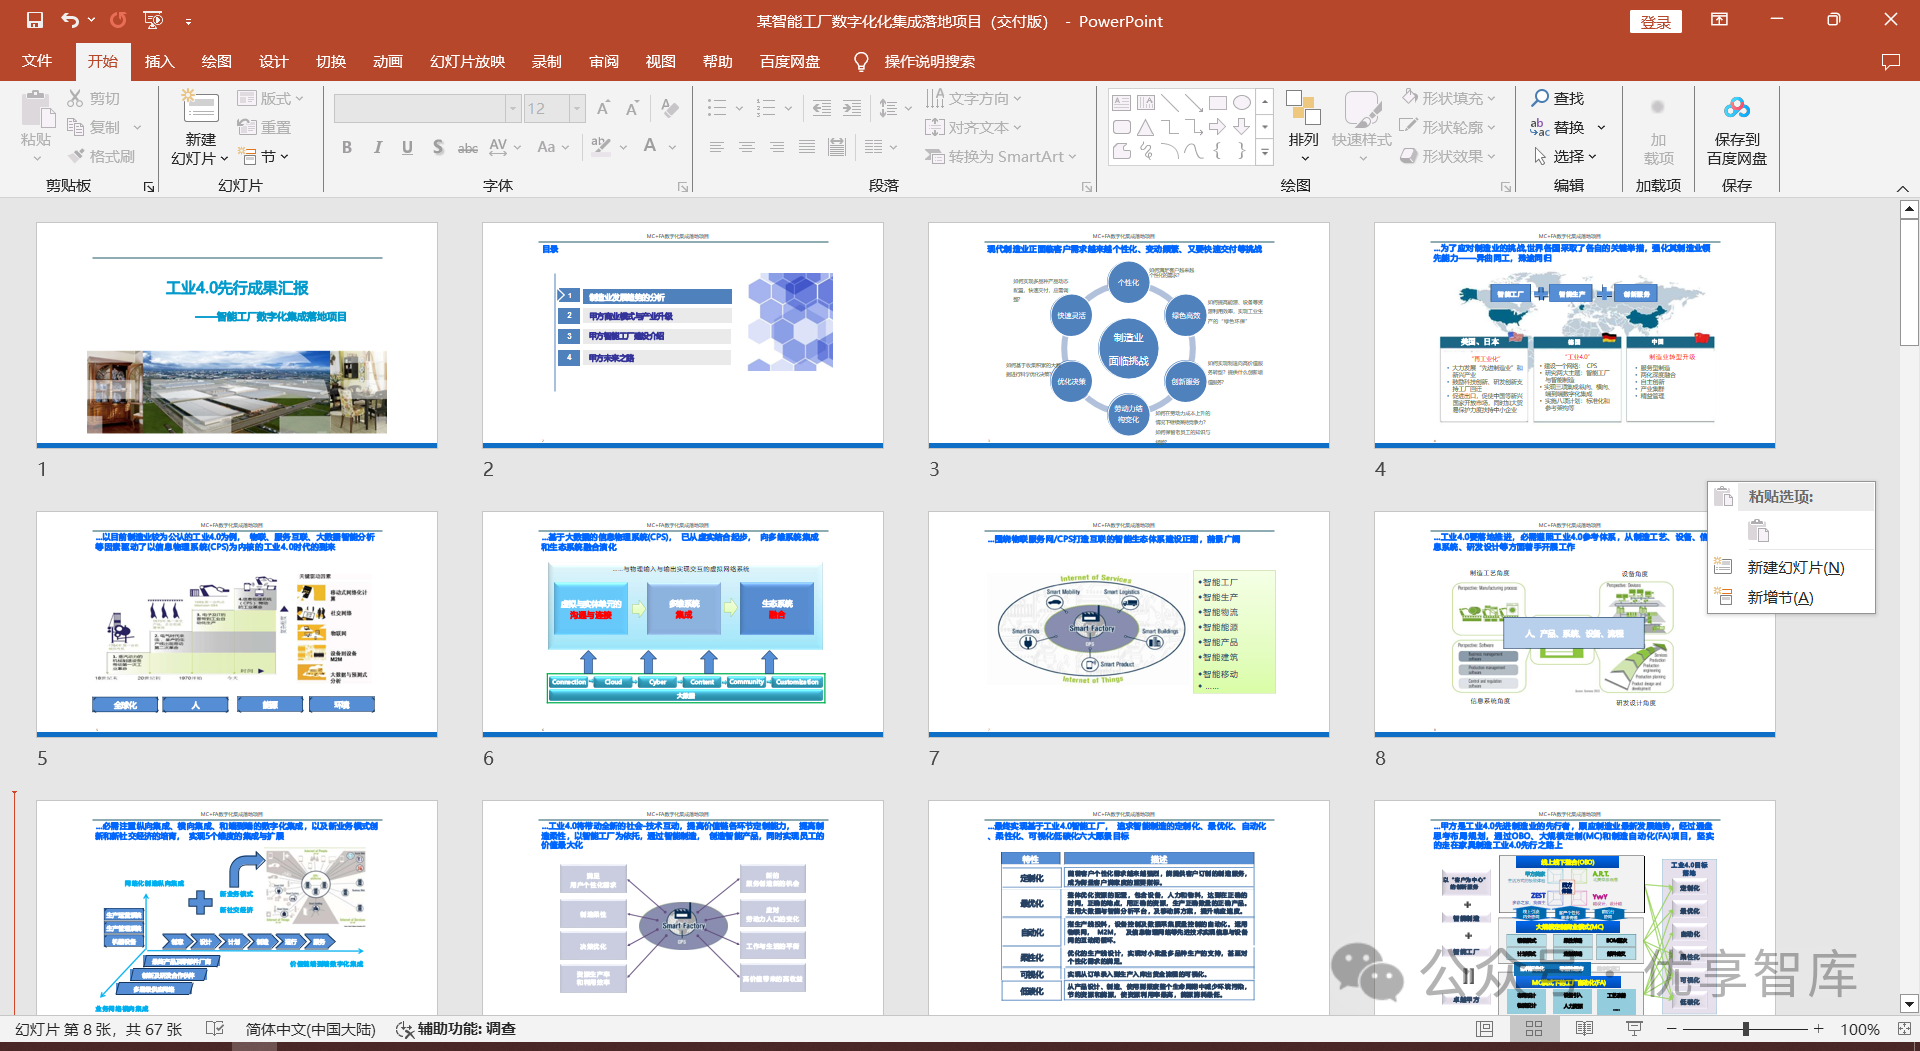Viewport: 1920px width, 1051px height.
Task: Select the oval shape in shapes gallery
Action: click(x=1241, y=103)
